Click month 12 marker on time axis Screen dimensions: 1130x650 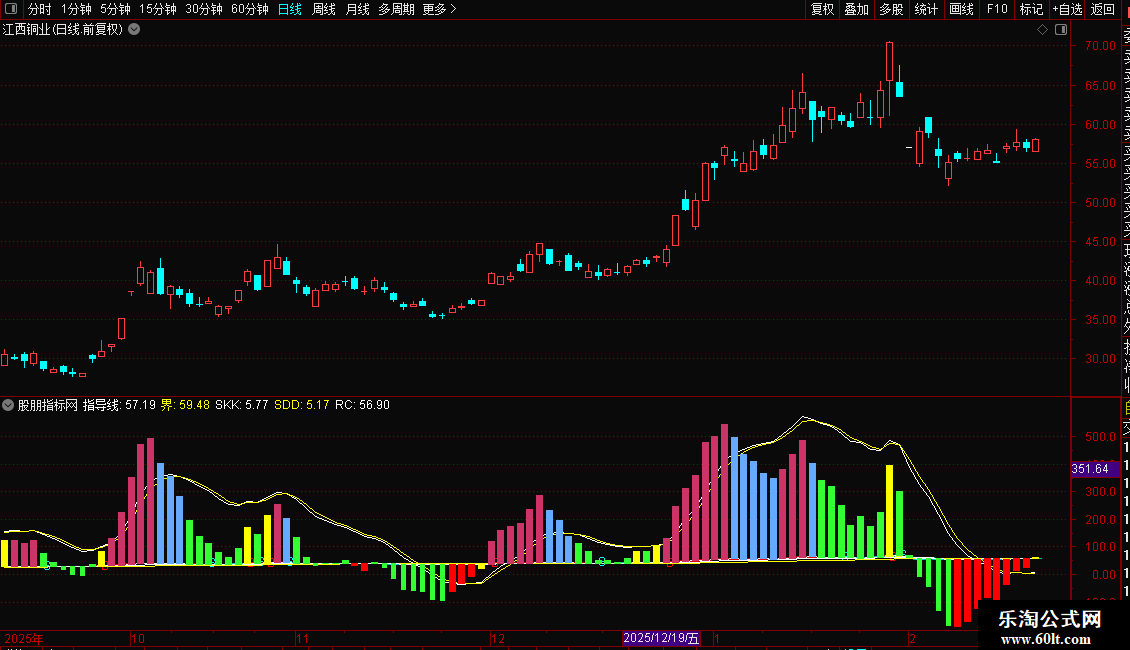coord(498,638)
